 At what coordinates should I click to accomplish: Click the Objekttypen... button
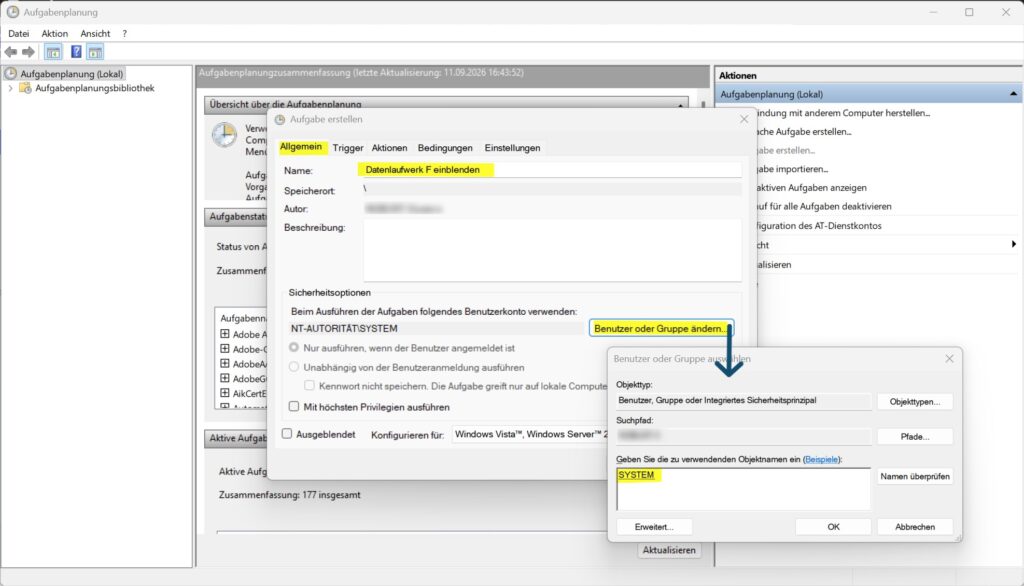coord(914,402)
